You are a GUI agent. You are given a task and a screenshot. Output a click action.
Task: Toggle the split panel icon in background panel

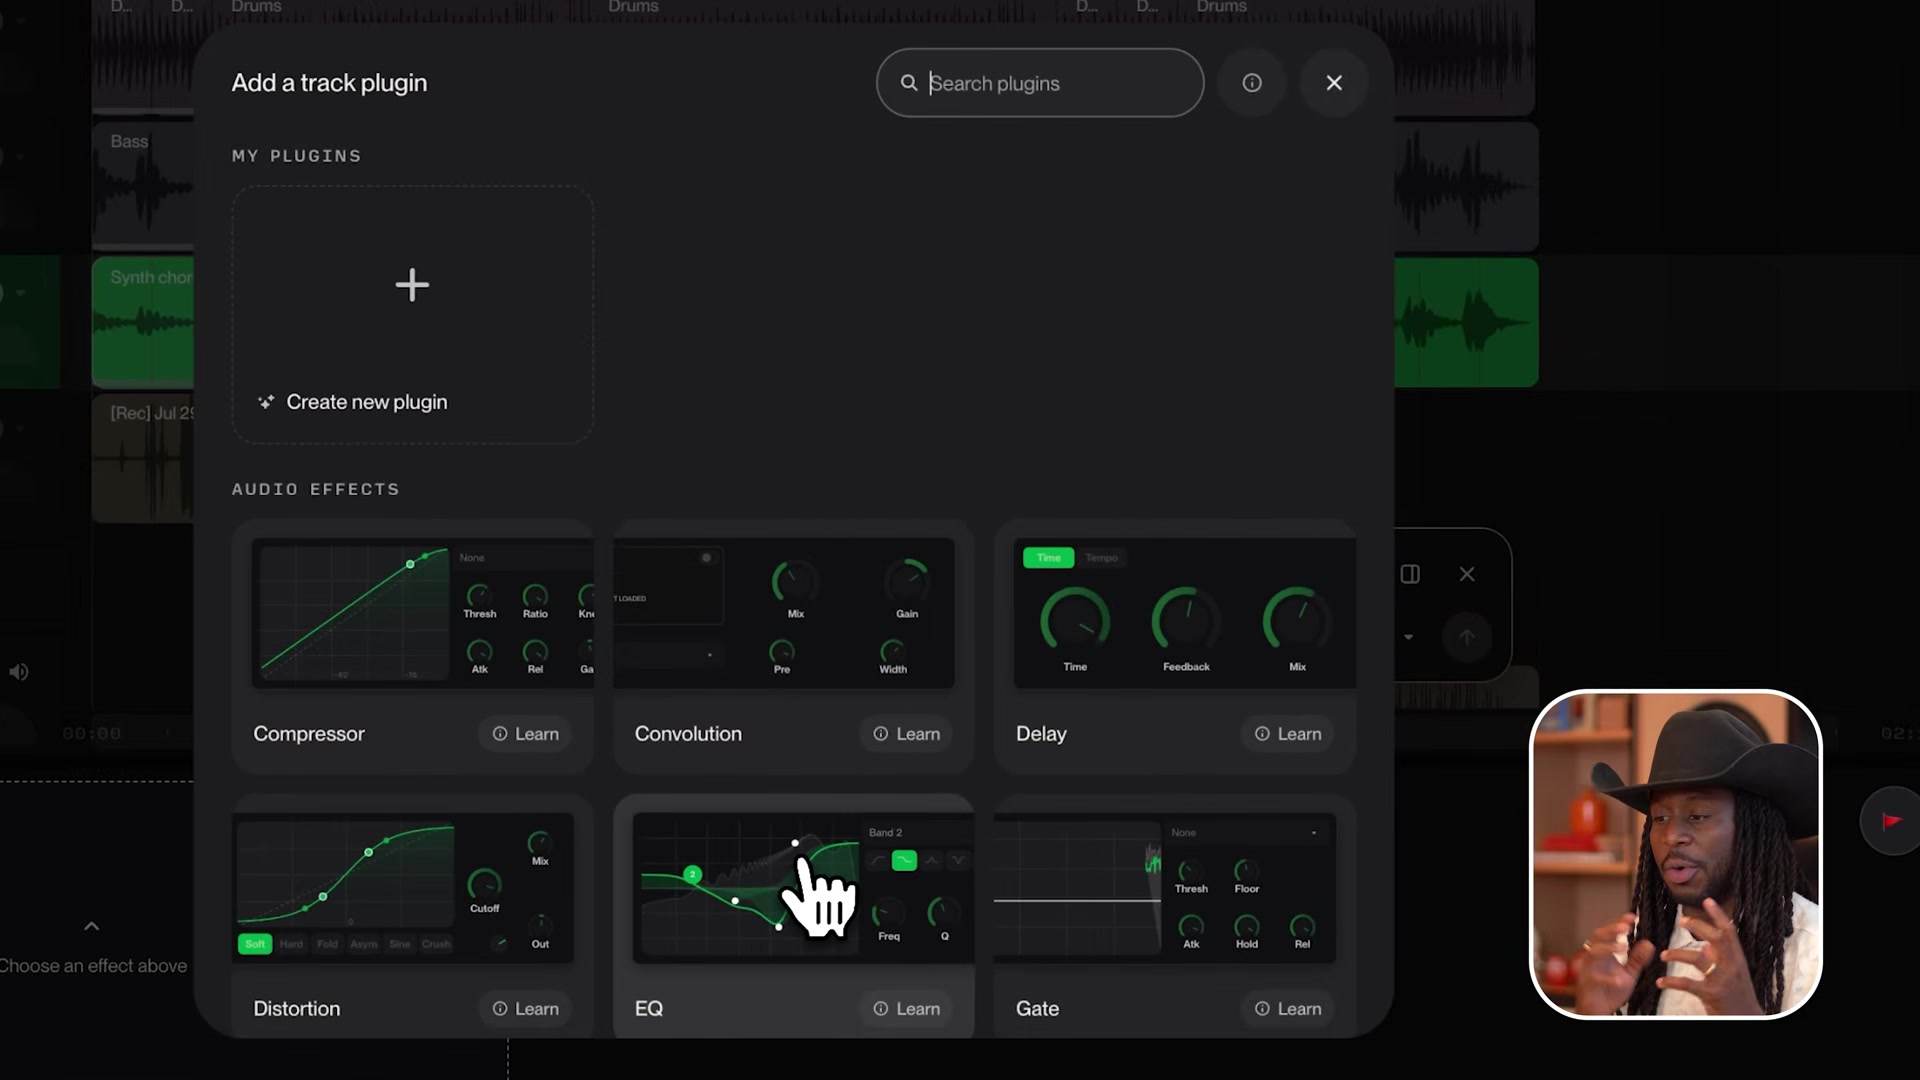(x=1410, y=574)
